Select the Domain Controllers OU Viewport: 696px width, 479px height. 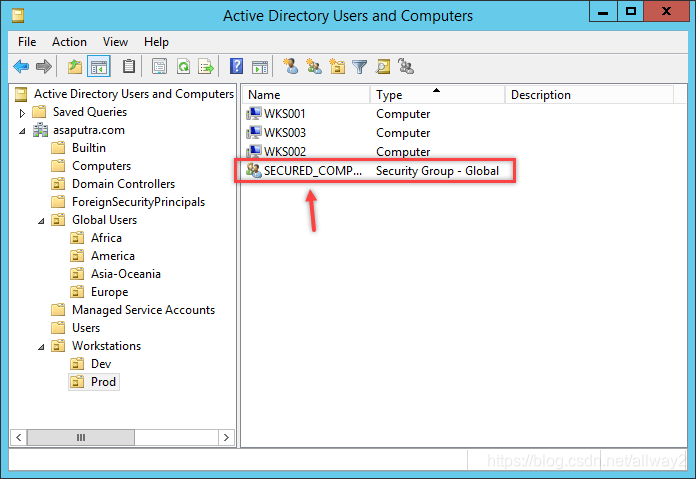point(123,184)
